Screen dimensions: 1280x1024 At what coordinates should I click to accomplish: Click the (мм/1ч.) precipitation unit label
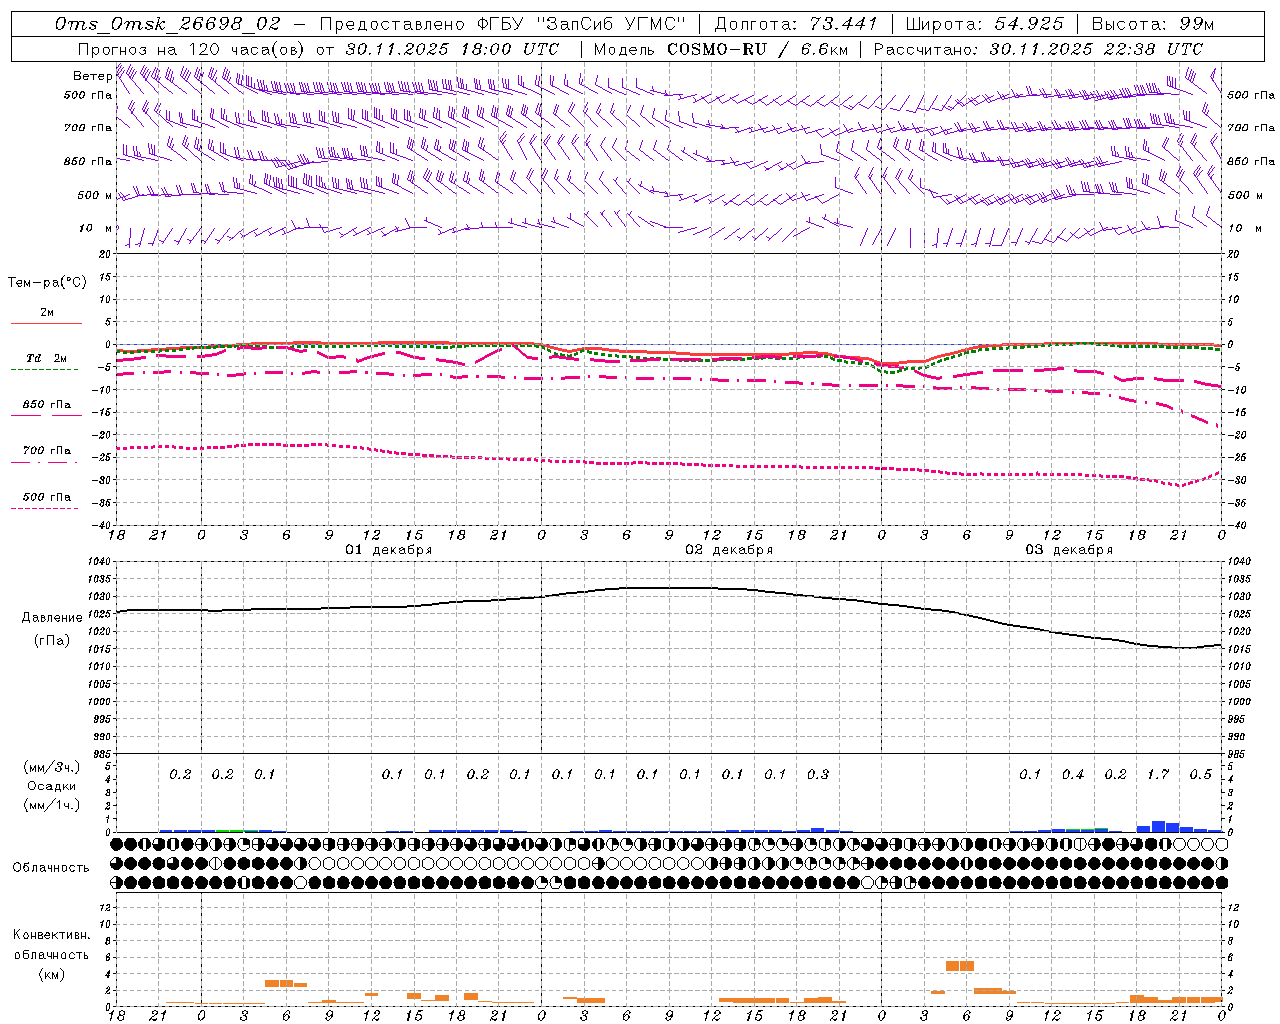pos(52,805)
